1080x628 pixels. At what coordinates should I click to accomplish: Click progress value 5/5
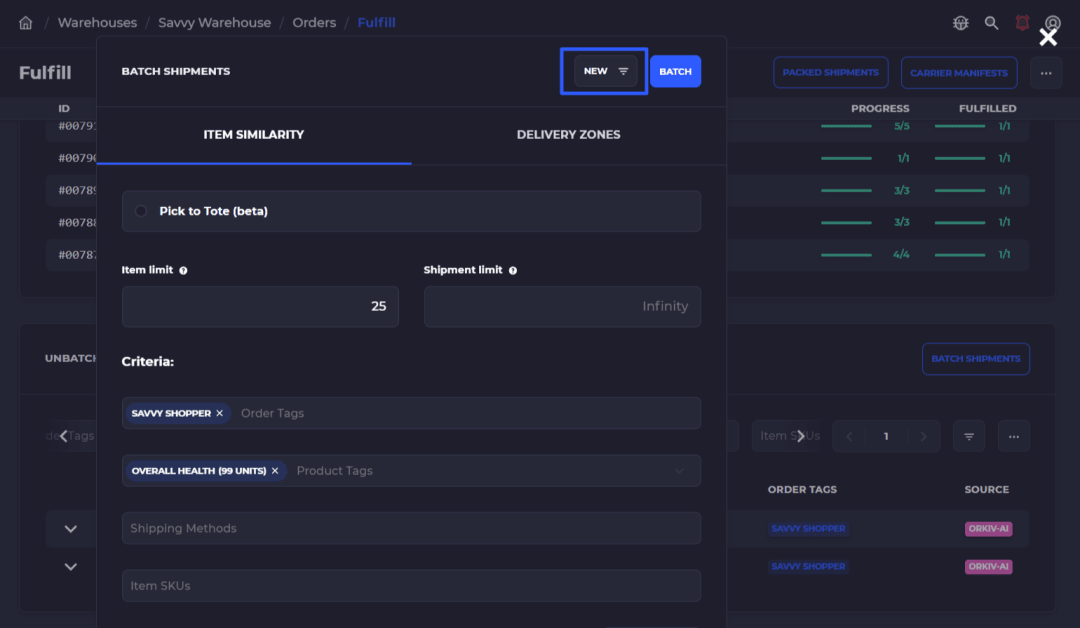(902, 127)
